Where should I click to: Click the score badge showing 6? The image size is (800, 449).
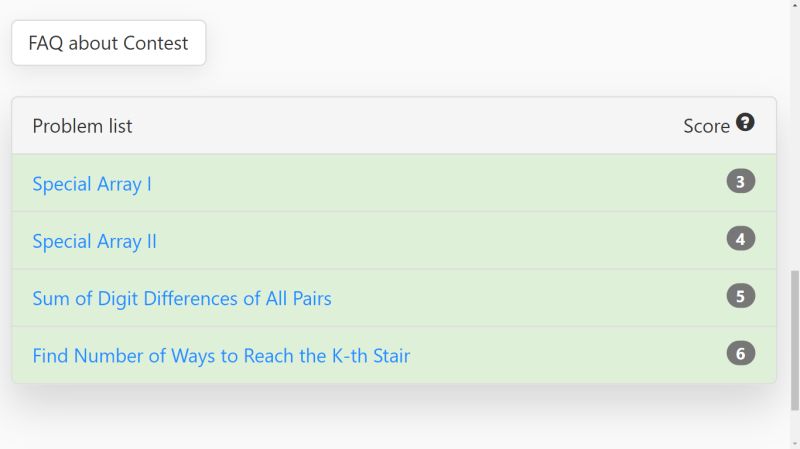coord(741,353)
